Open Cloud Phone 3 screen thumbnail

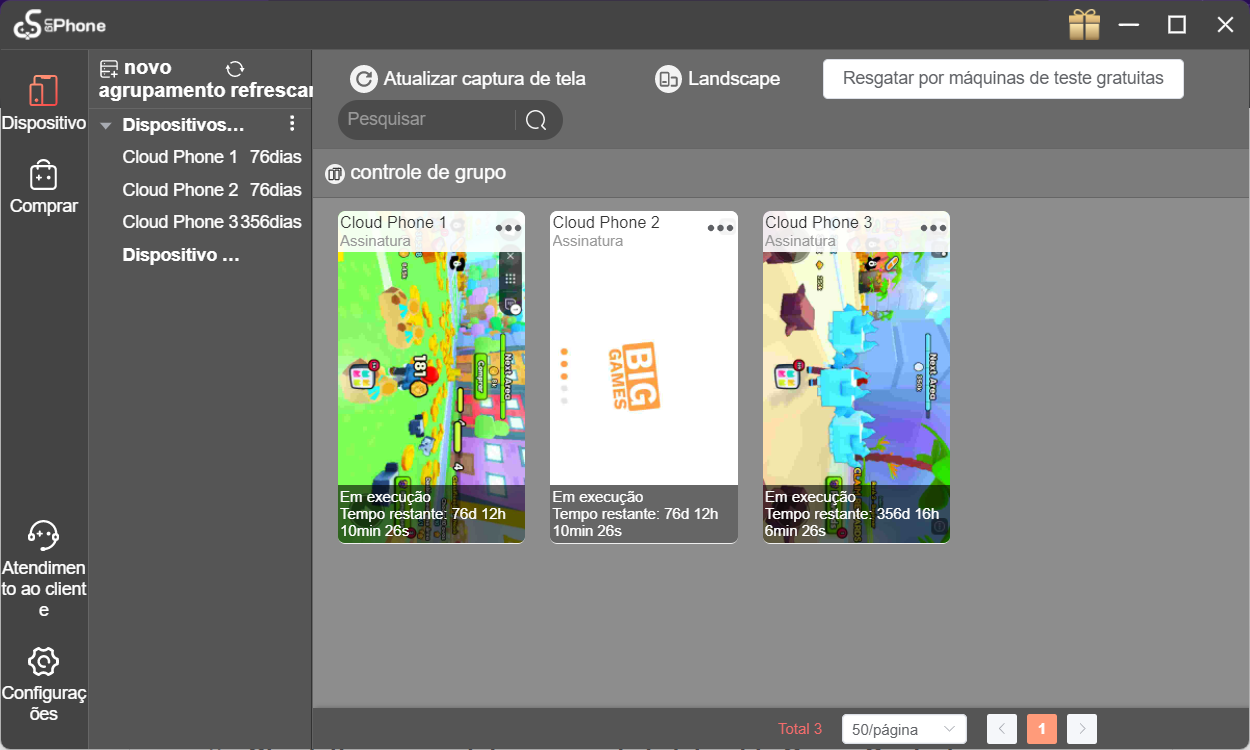click(856, 377)
